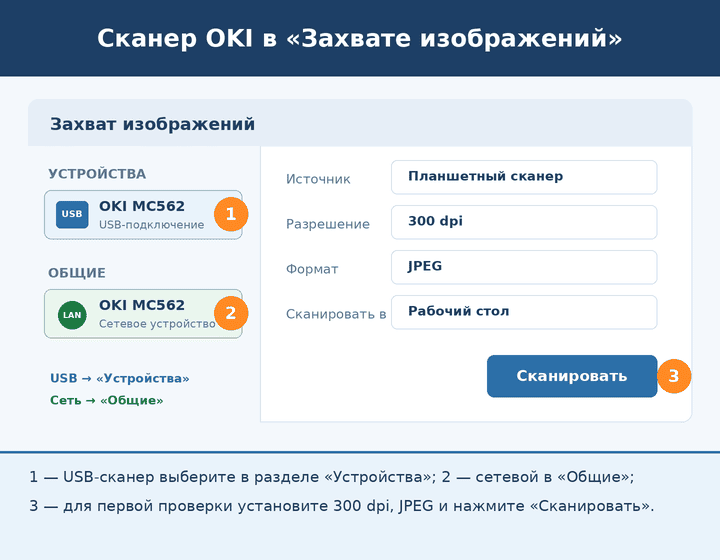
Task: Start scanning with the Сканировать button
Action: (572, 376)
